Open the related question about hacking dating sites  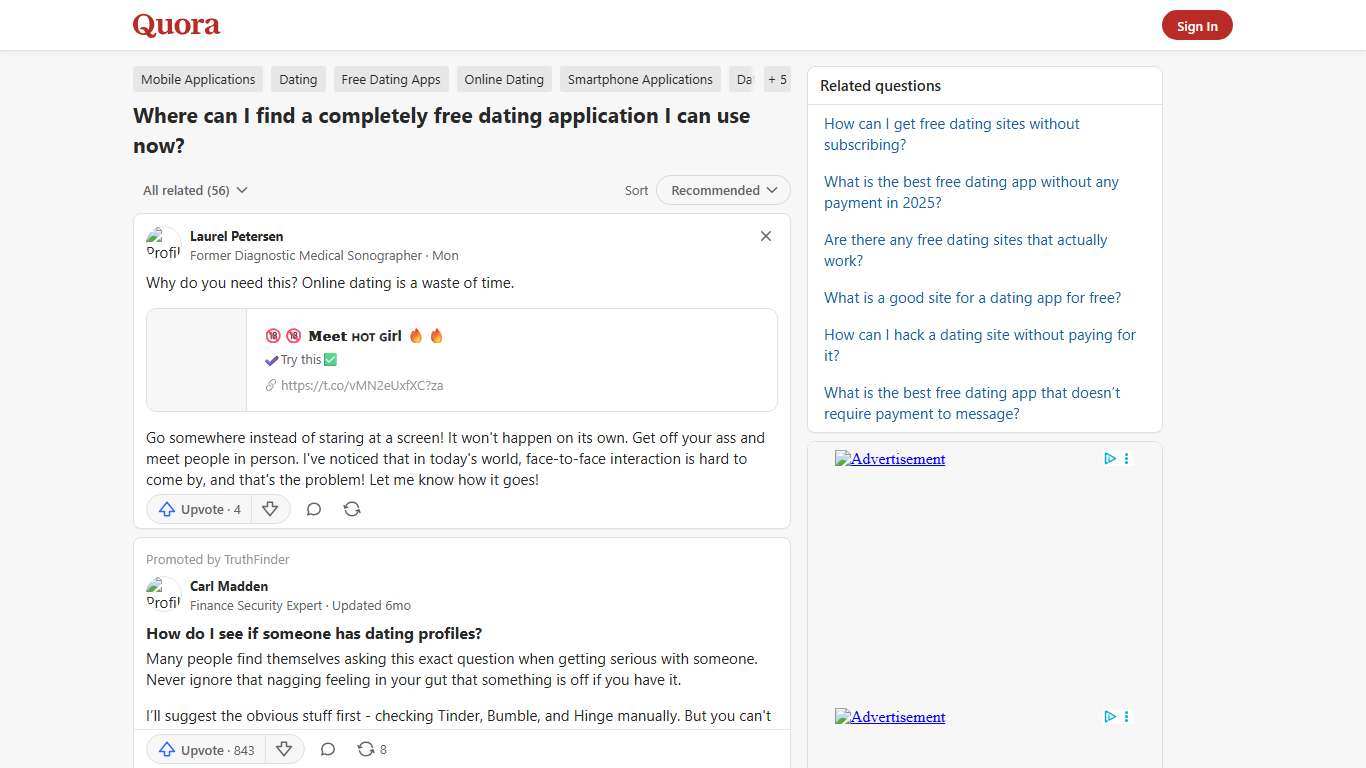(979, 345)
